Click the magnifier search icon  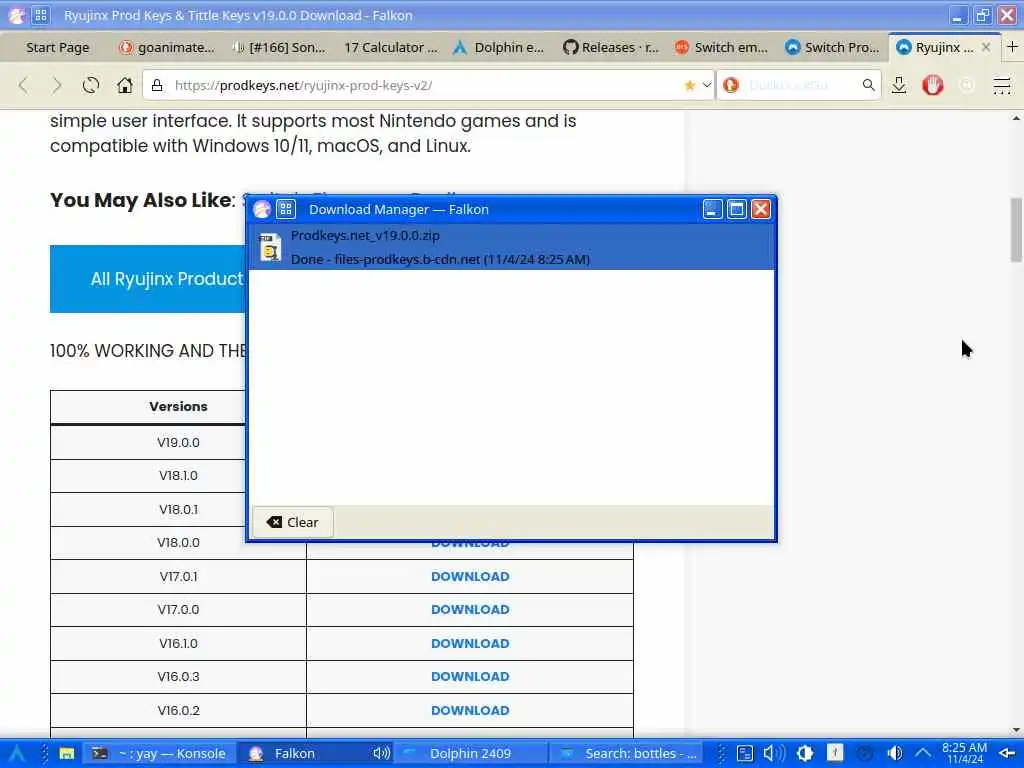point(868,85)
